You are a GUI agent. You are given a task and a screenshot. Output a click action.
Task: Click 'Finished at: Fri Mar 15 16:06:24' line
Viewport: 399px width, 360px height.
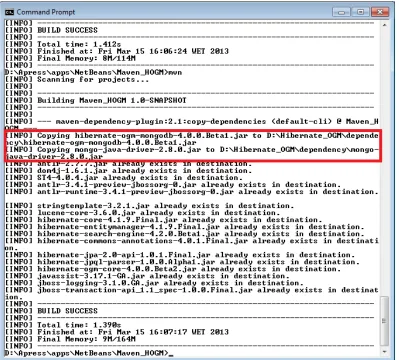pos(117,51)
